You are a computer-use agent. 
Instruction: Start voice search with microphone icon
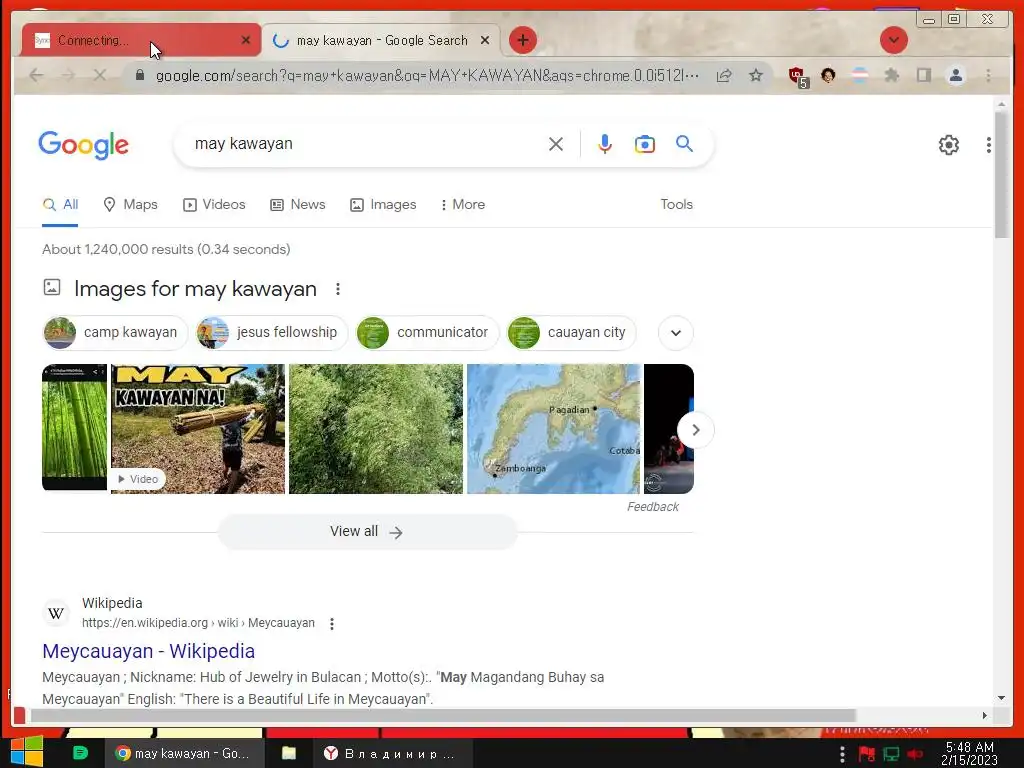click(x=605, y=144)
